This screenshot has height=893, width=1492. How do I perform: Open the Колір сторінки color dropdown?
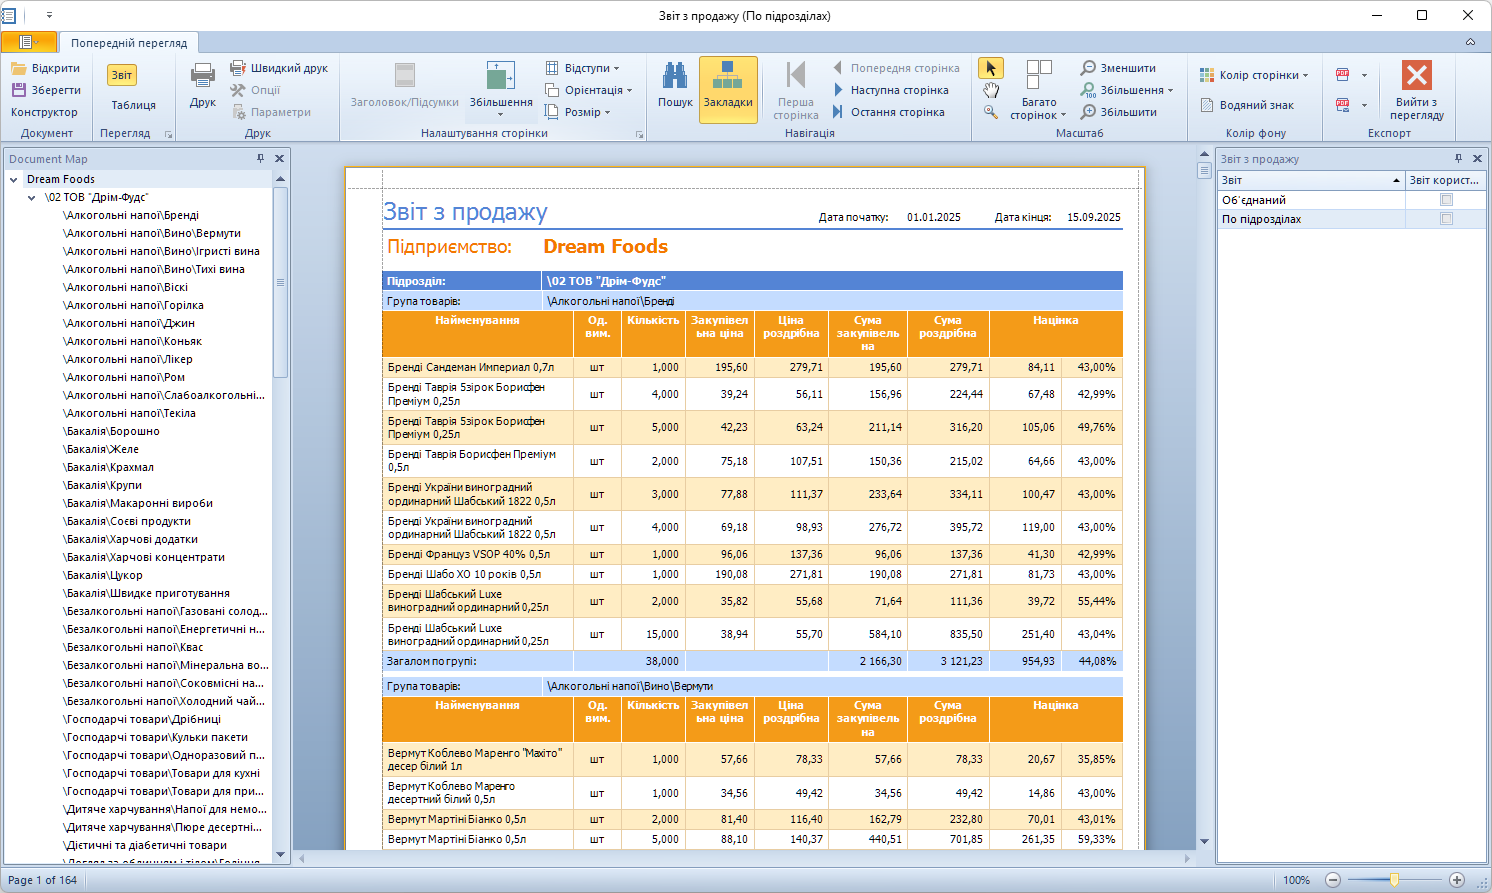pos(1254,75)
